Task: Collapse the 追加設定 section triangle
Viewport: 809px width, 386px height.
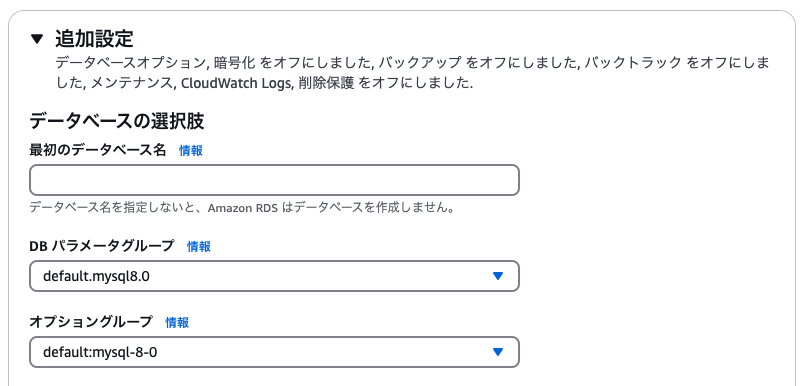Action: point(37,39)
